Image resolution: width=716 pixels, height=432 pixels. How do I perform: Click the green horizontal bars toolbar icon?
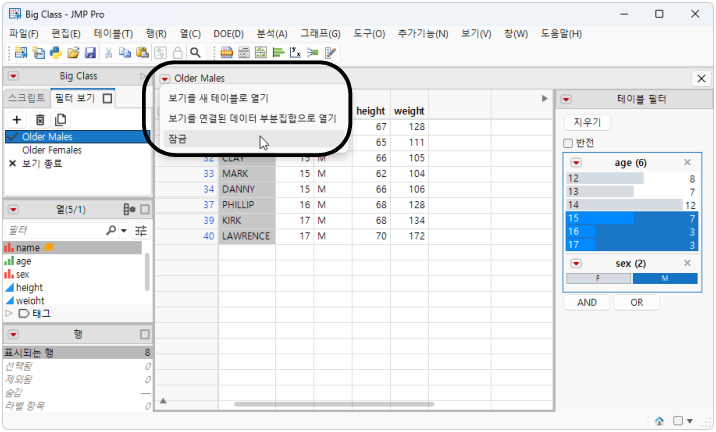pos(279,53)
